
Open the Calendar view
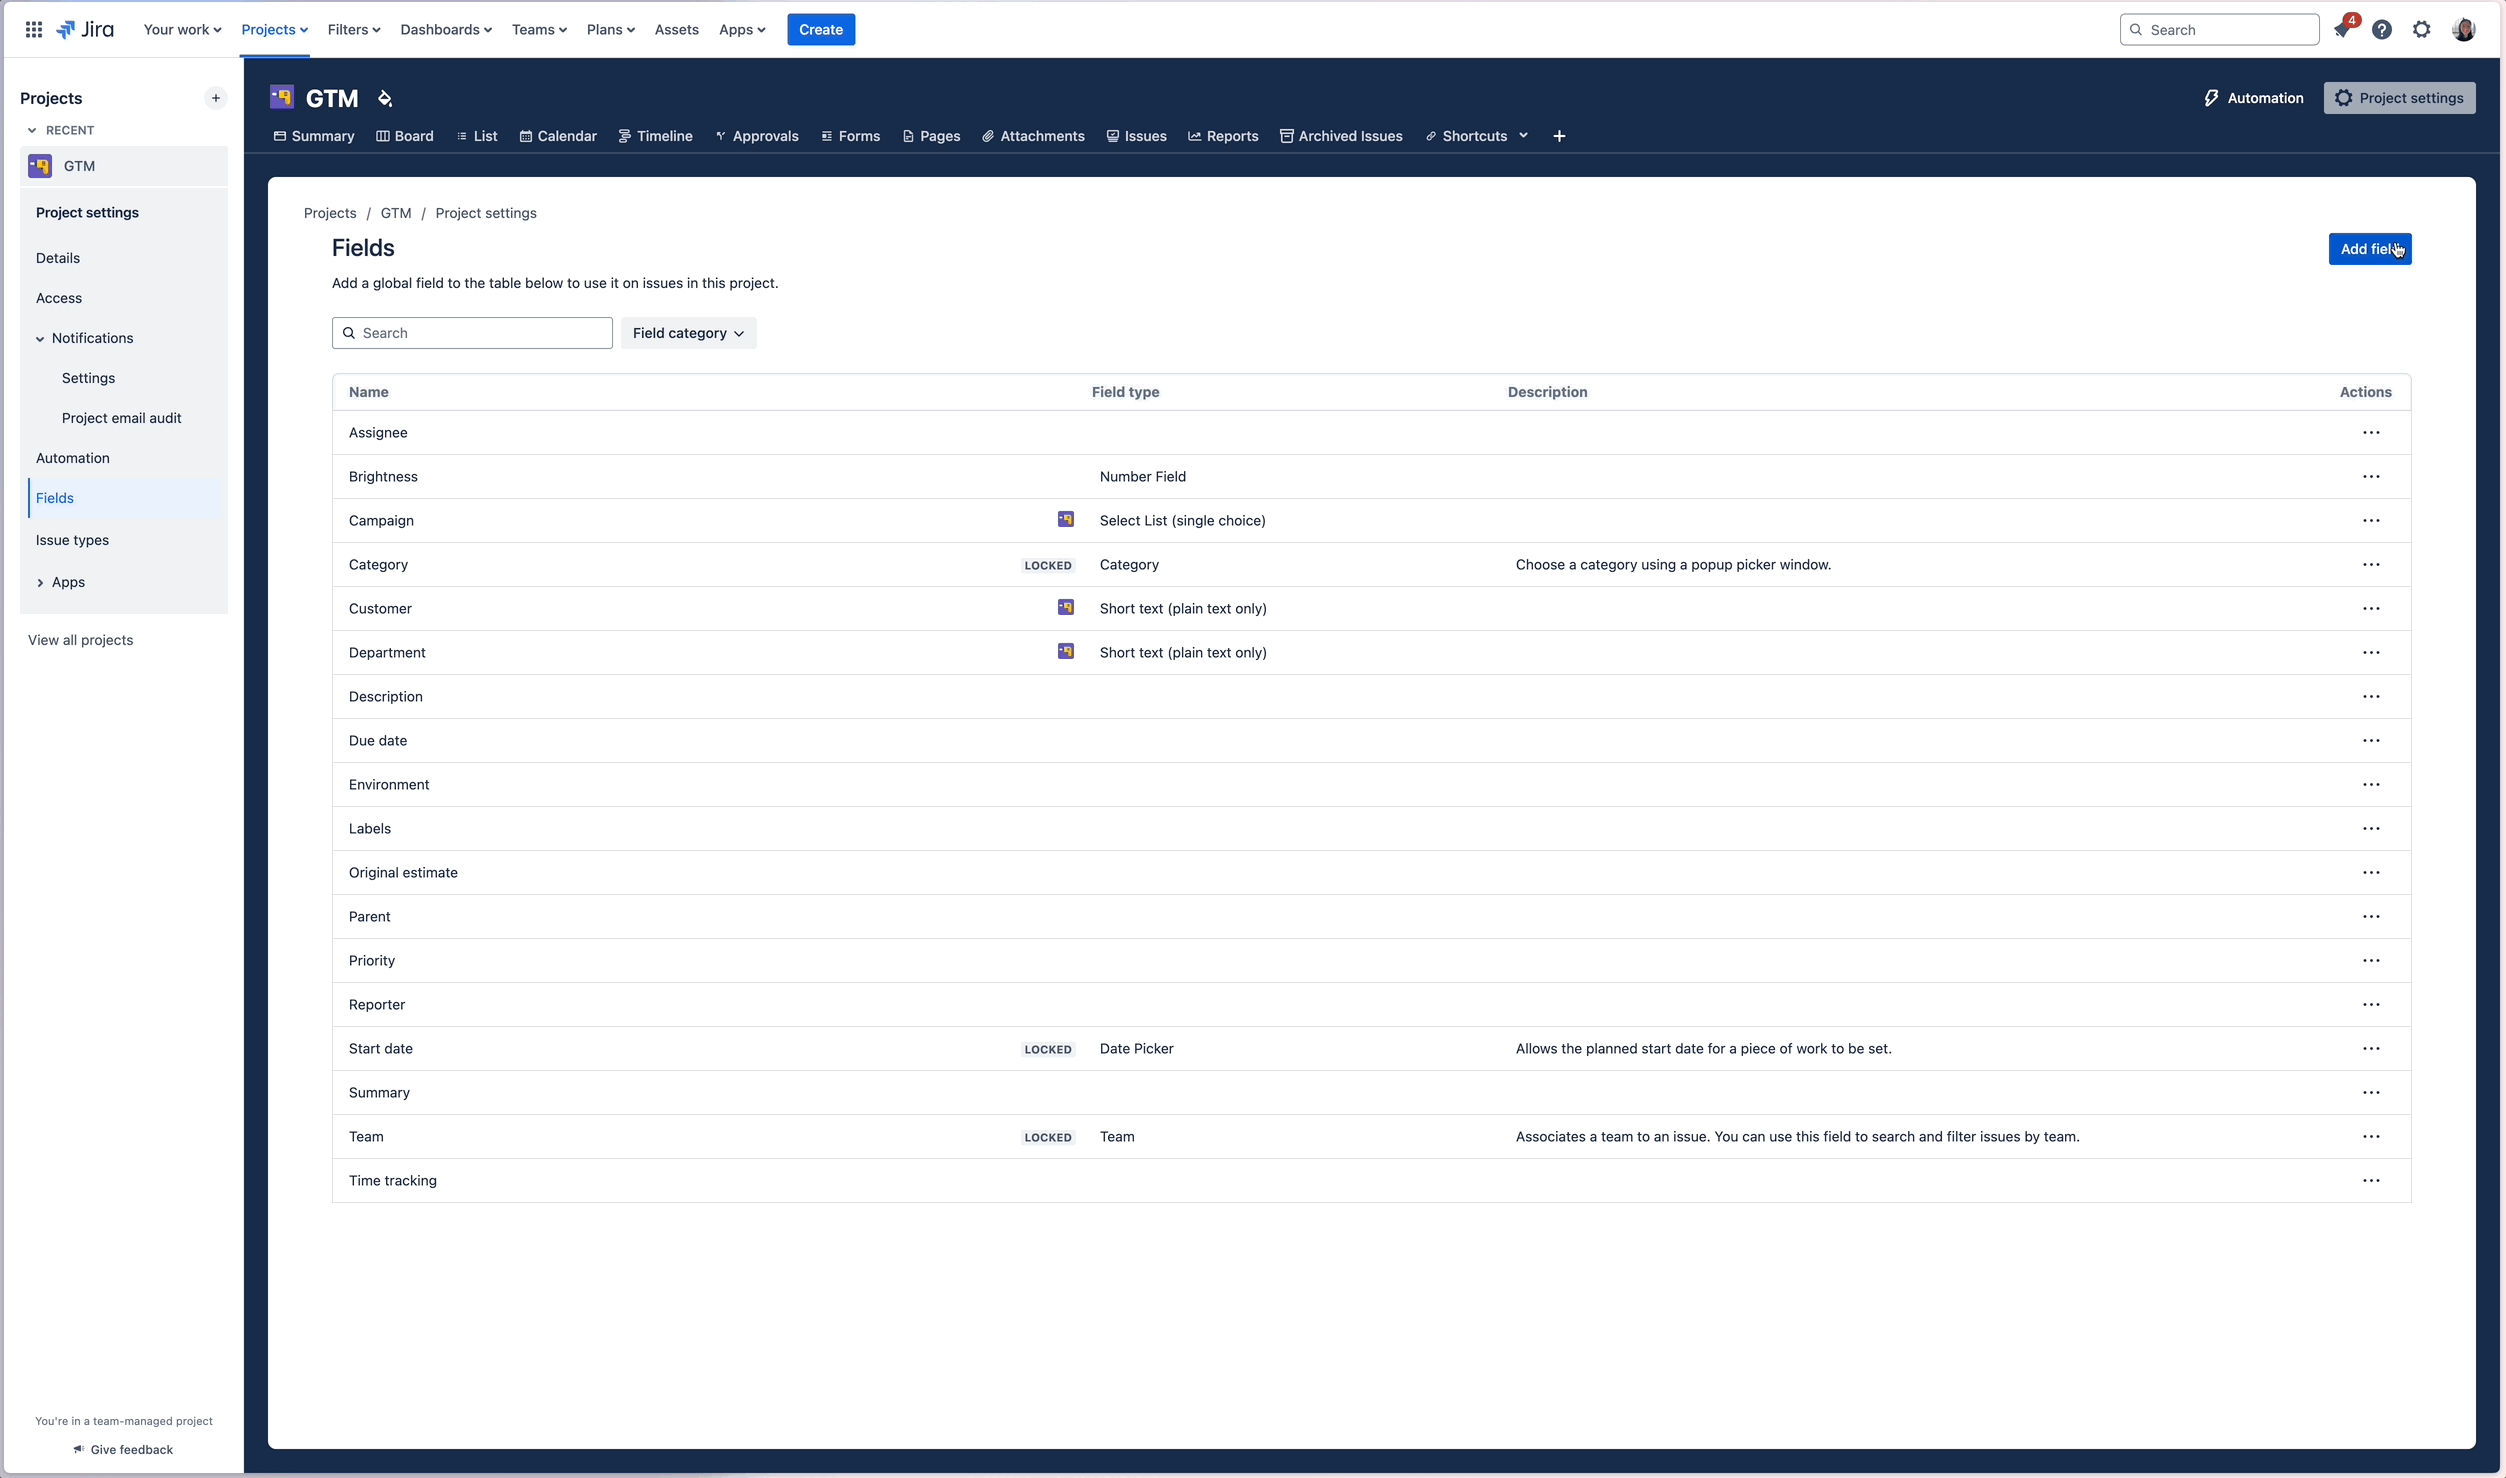coord(557,136)
